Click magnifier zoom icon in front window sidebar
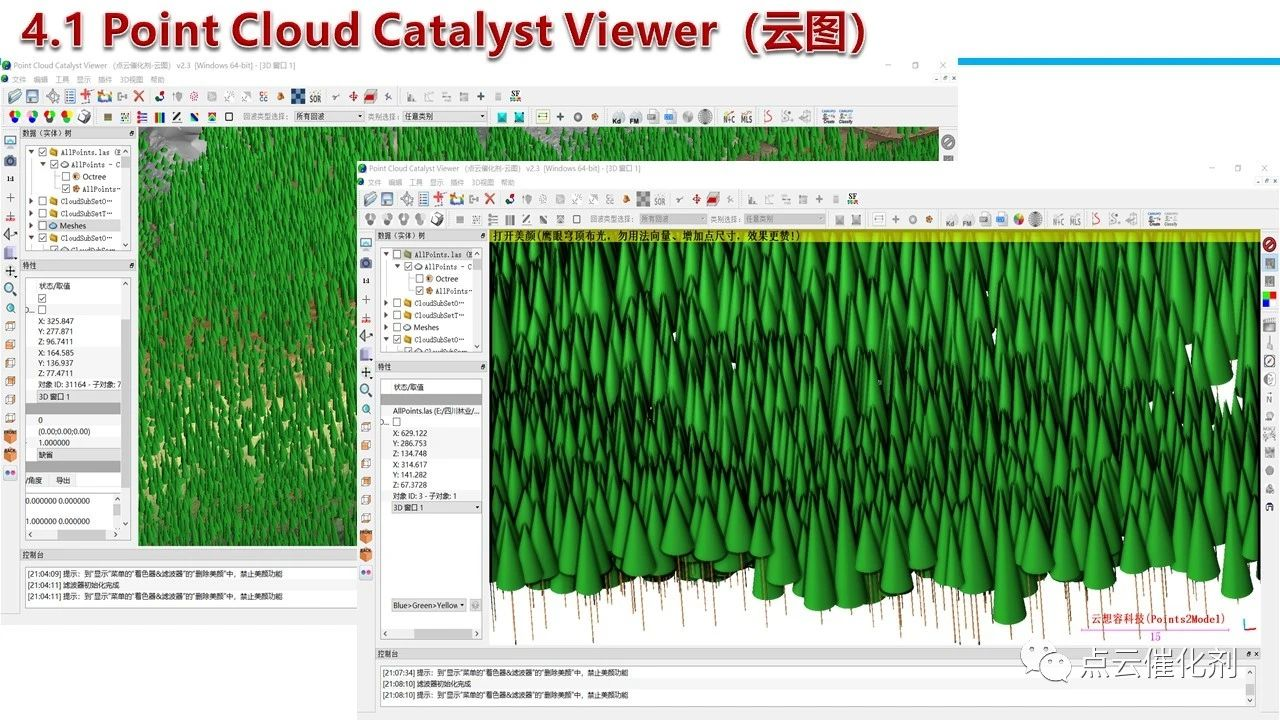 coord(366,390)
